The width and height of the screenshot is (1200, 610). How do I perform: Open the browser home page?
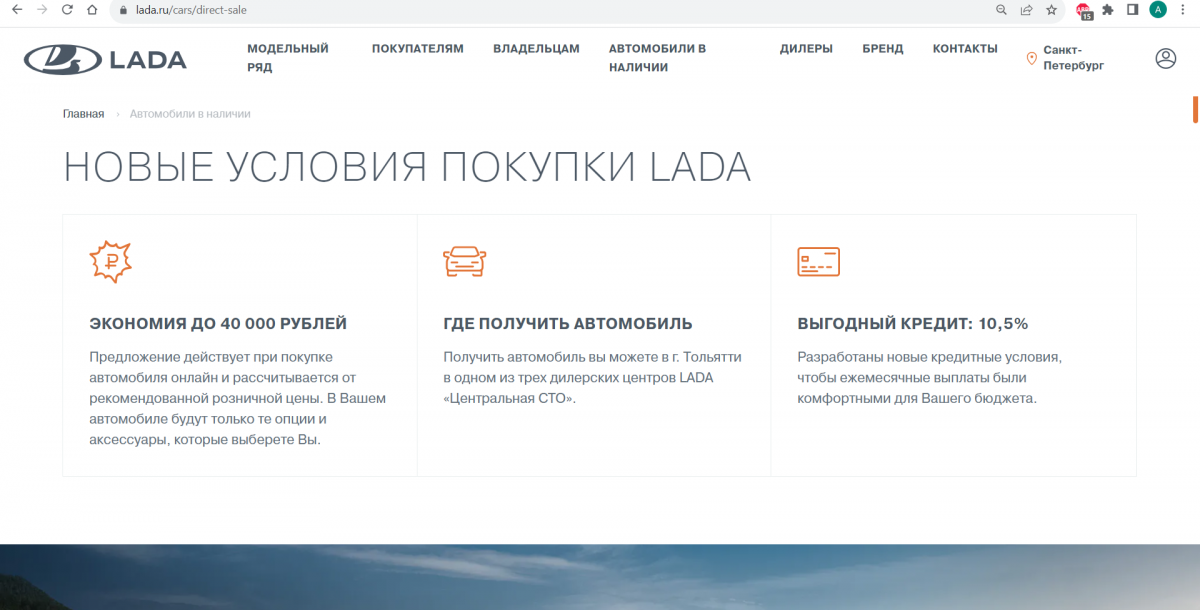(92, 10)
